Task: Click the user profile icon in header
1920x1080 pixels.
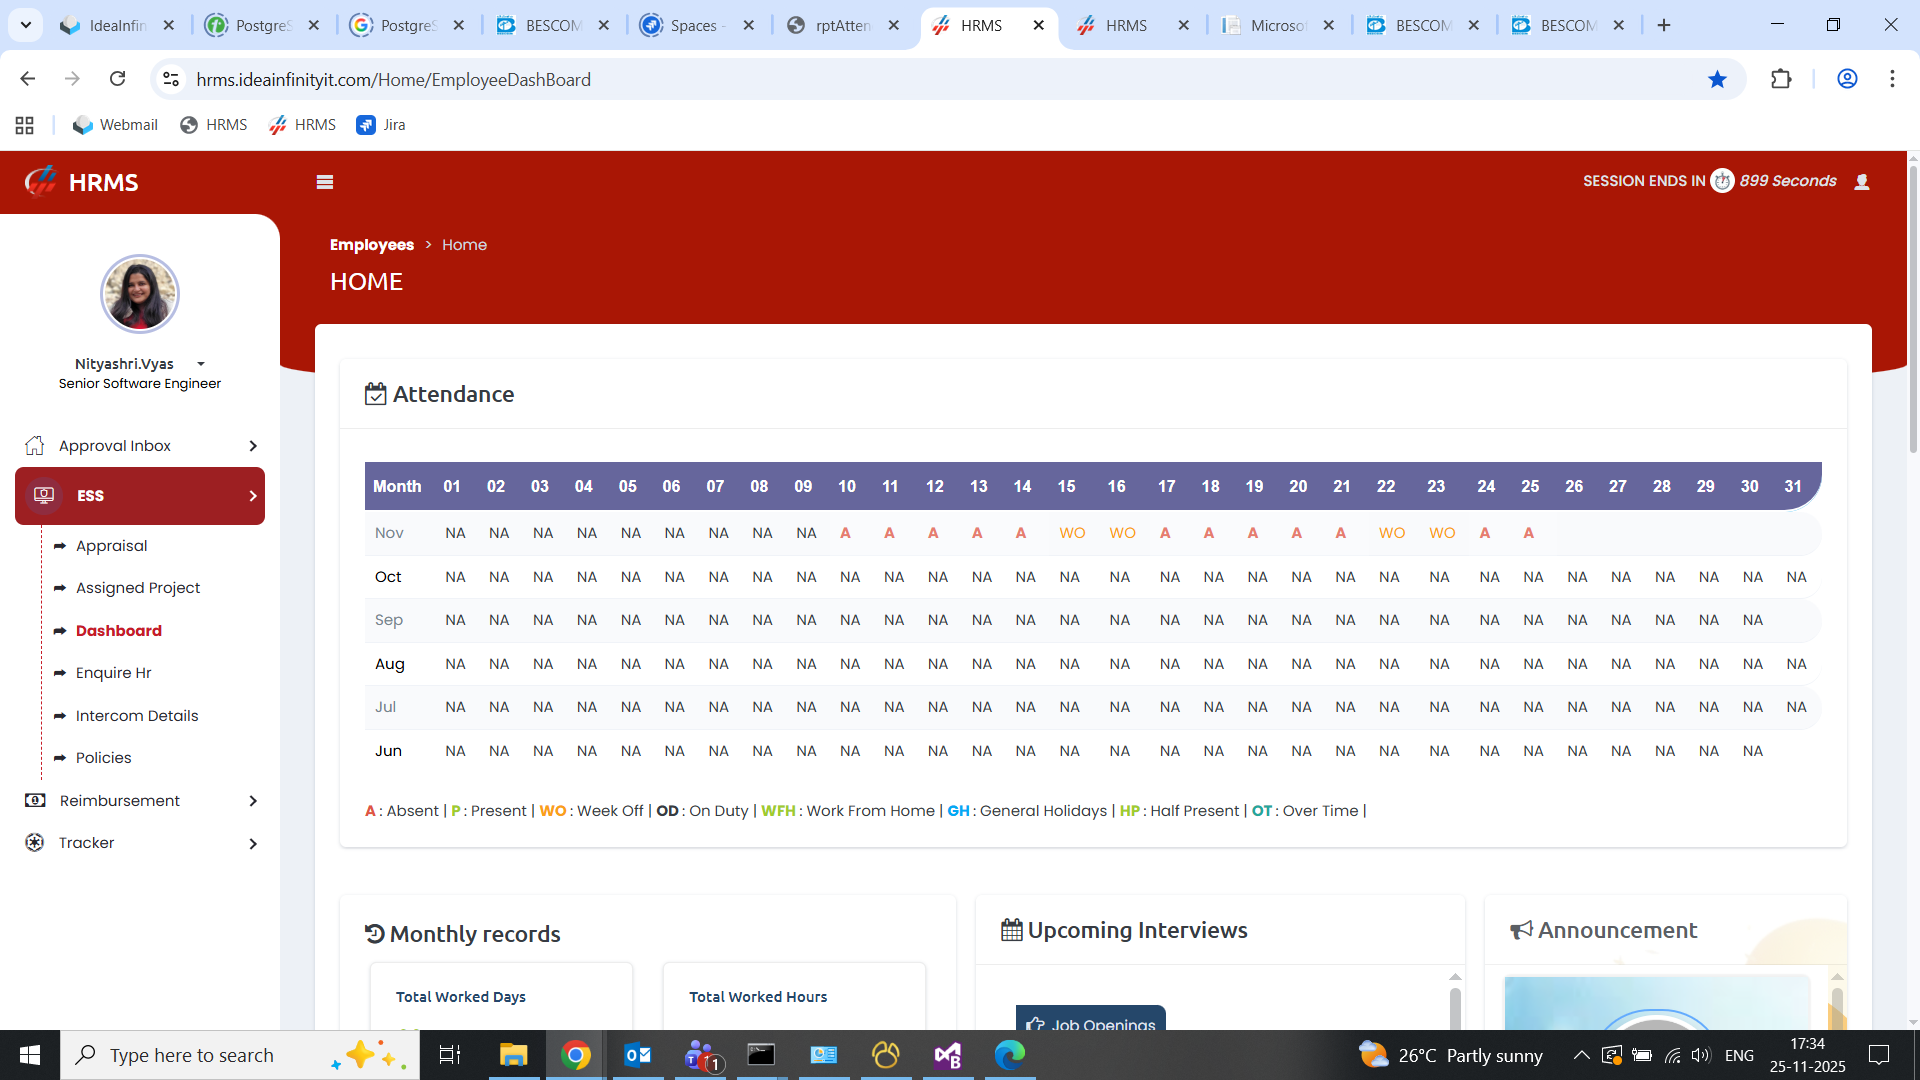Action: 1862,182
